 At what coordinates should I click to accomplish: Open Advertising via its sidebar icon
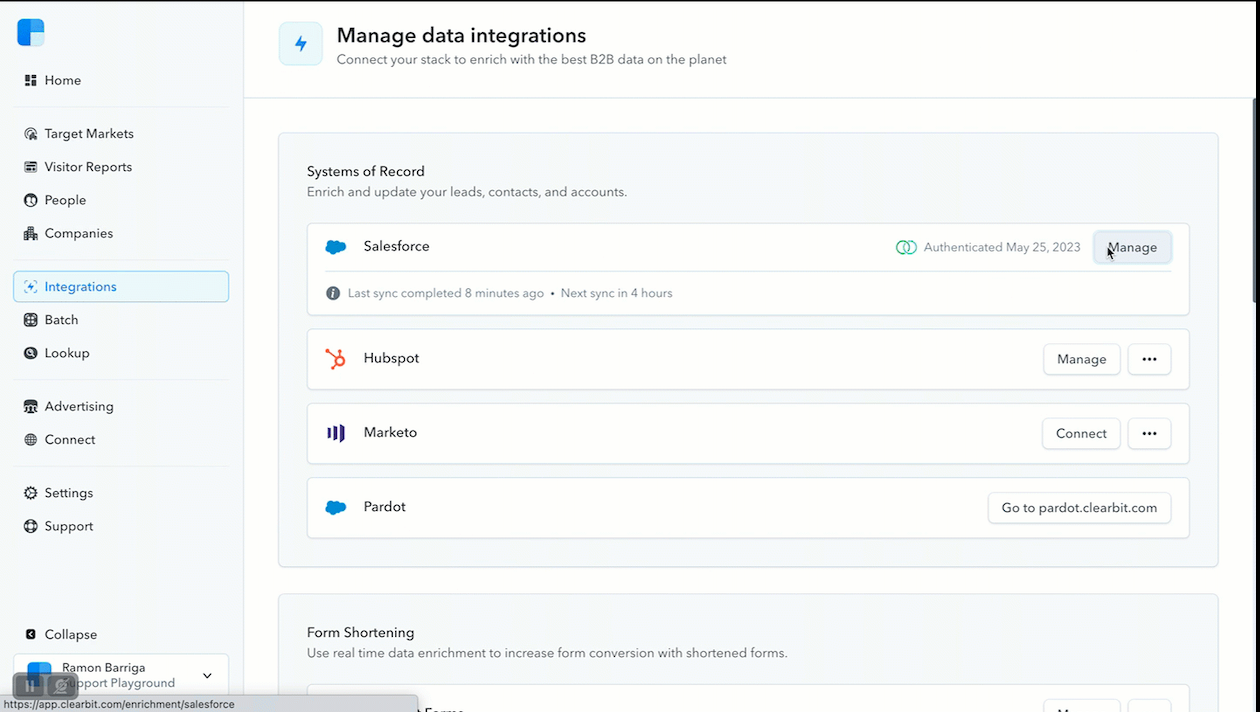pos(31,407)
